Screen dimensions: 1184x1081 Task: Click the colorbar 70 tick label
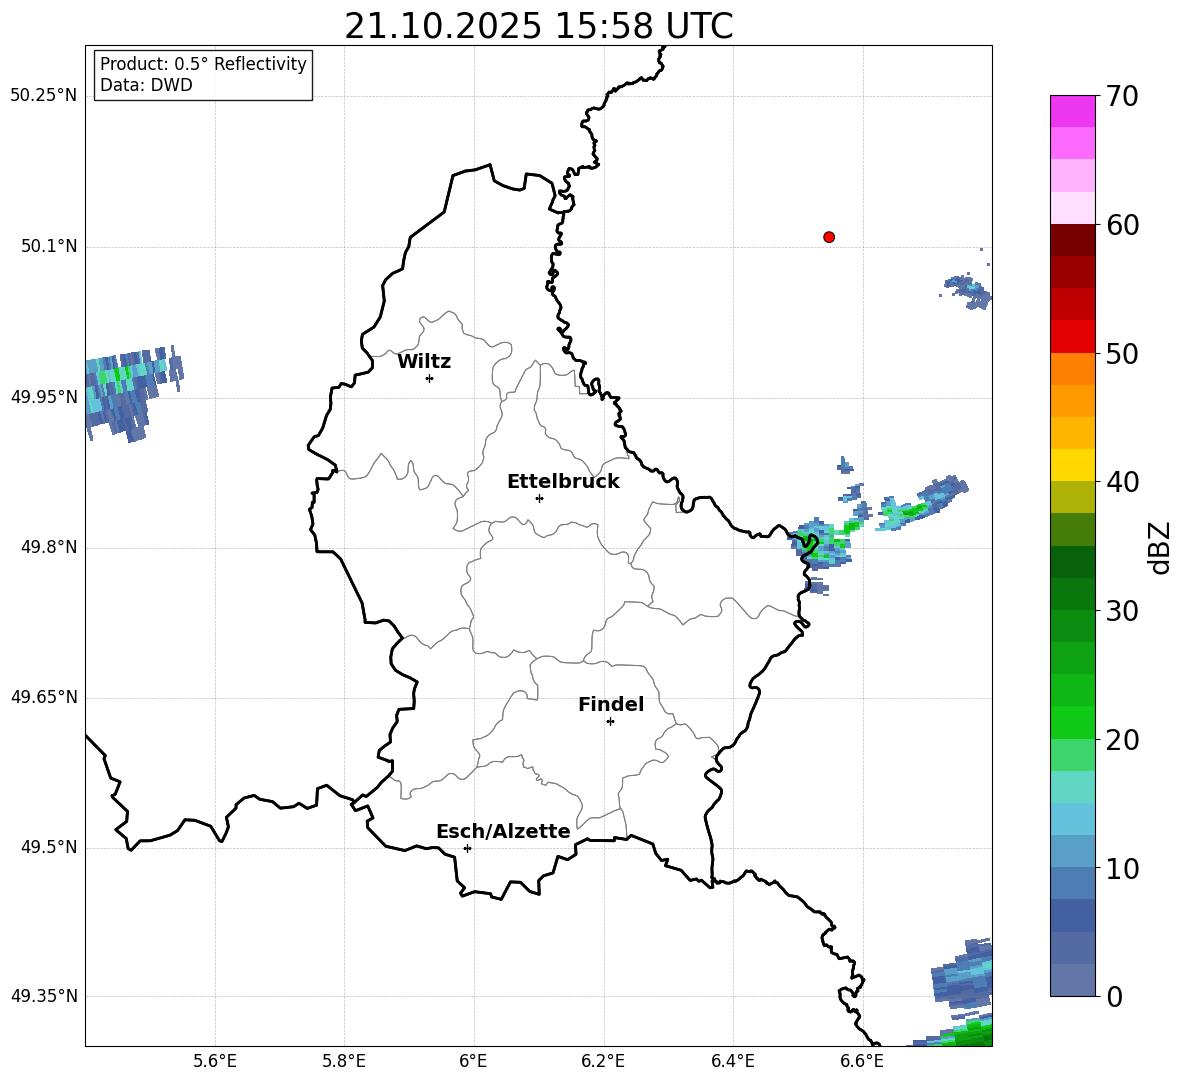[1122, 96]
